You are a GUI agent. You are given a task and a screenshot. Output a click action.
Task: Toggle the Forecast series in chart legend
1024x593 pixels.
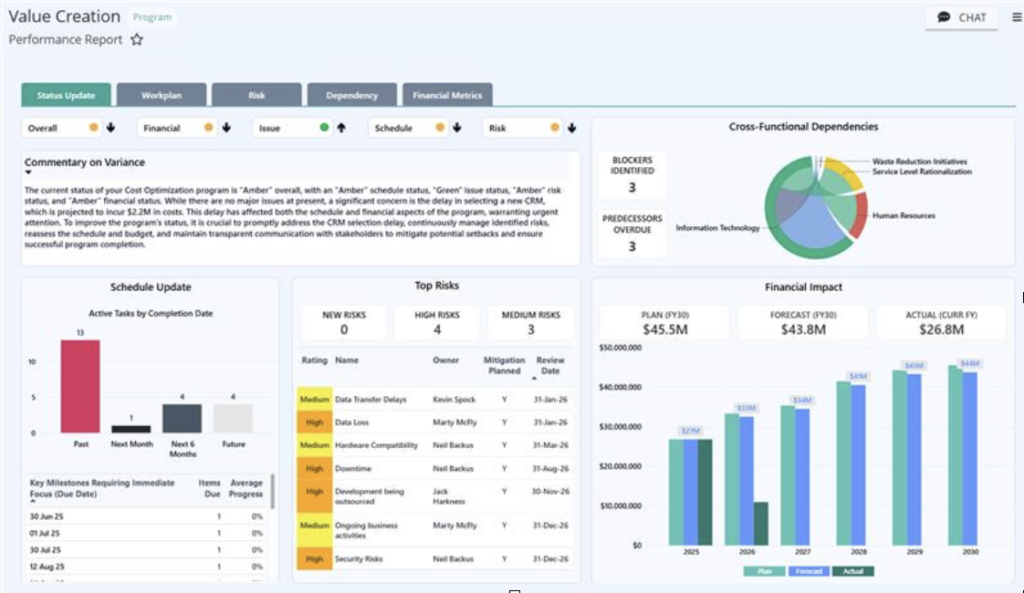click(x=809, y=571)
